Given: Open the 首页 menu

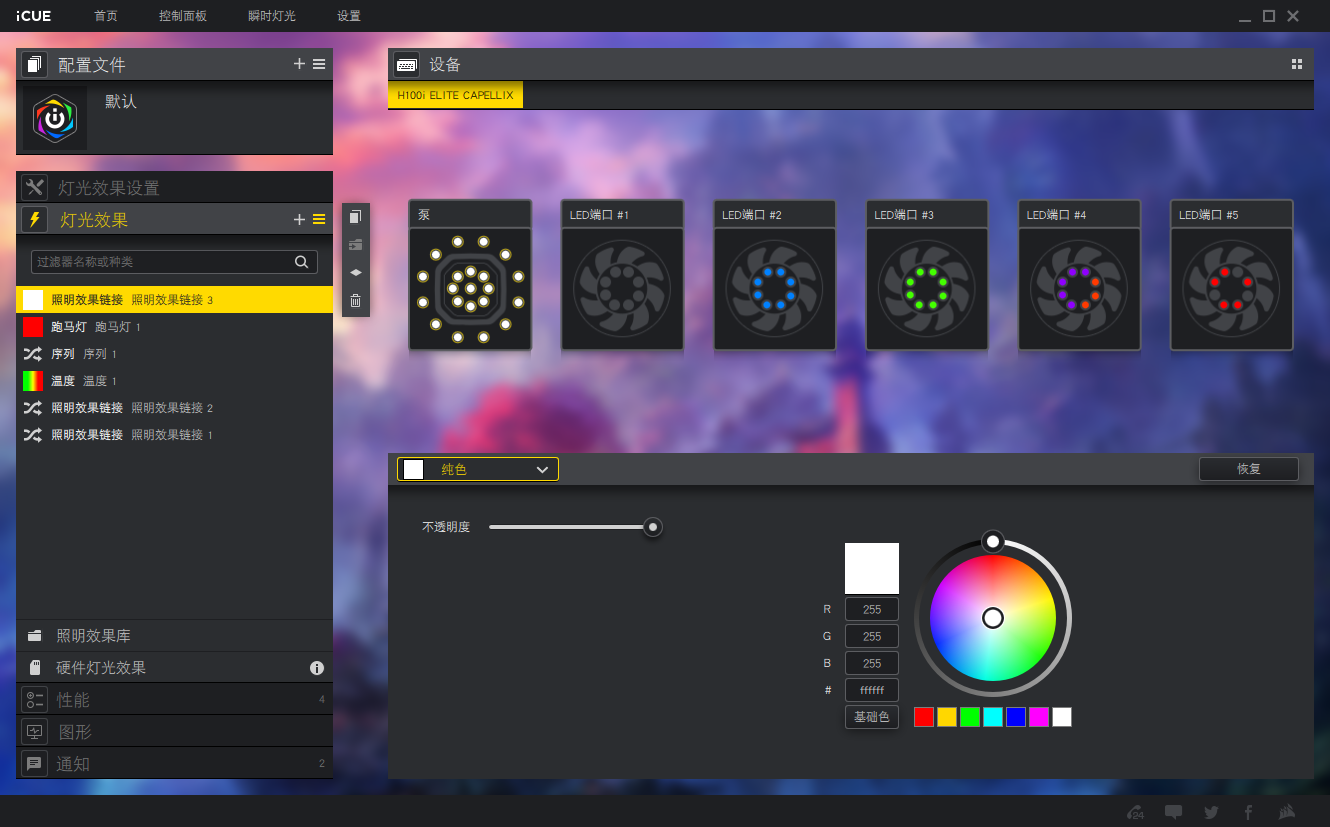Looking at the screenshot, I should point(106,16).
